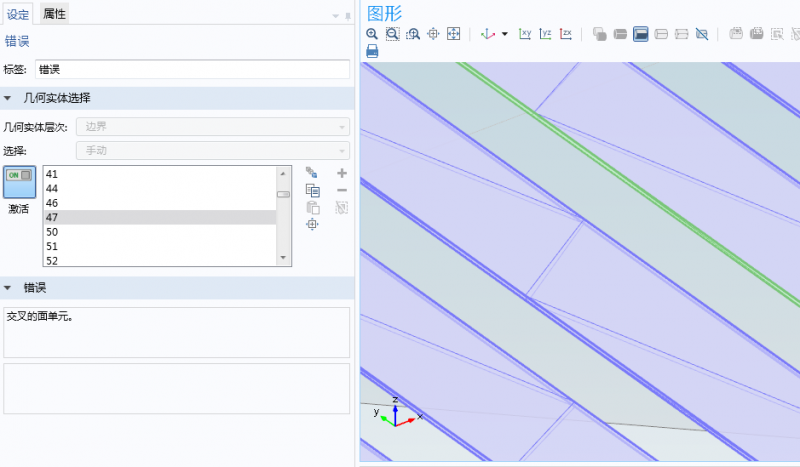Select boundary 50 in the list

pyautogui.click(x=160, y=232)
